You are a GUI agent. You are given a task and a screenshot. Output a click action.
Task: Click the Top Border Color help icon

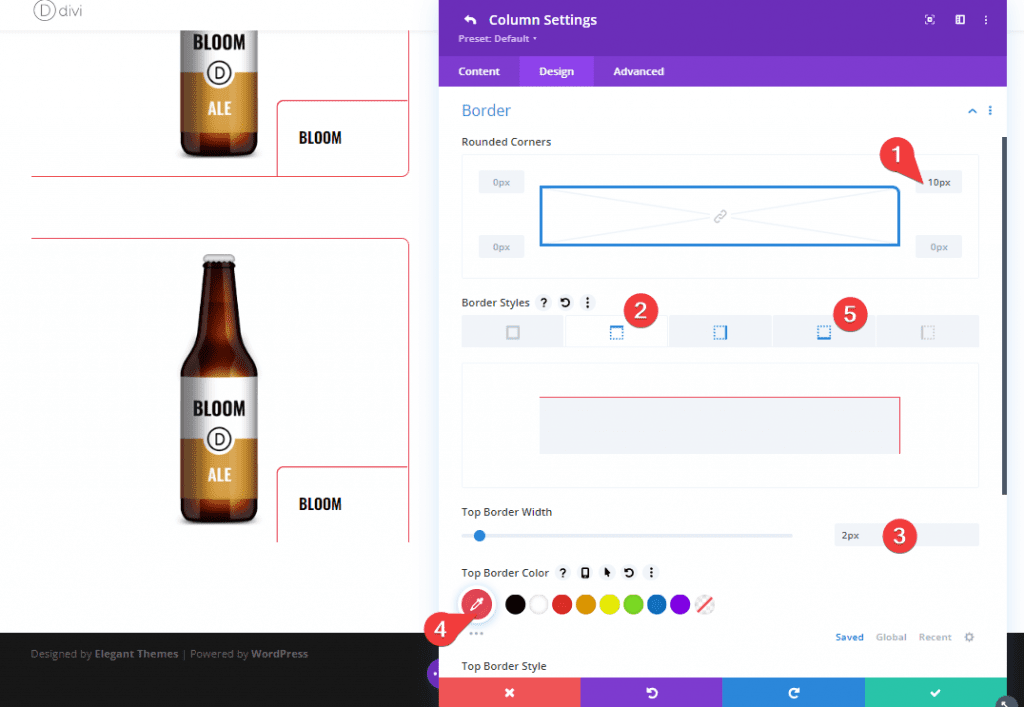tap(562, 573)
